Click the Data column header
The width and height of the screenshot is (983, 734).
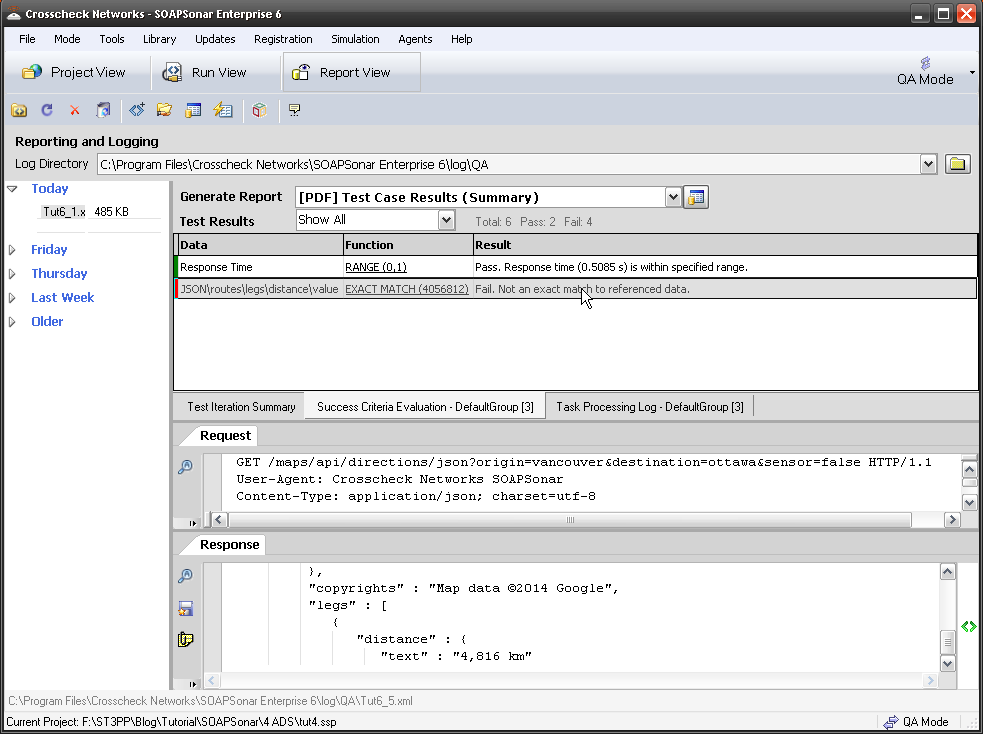(261, 245)
